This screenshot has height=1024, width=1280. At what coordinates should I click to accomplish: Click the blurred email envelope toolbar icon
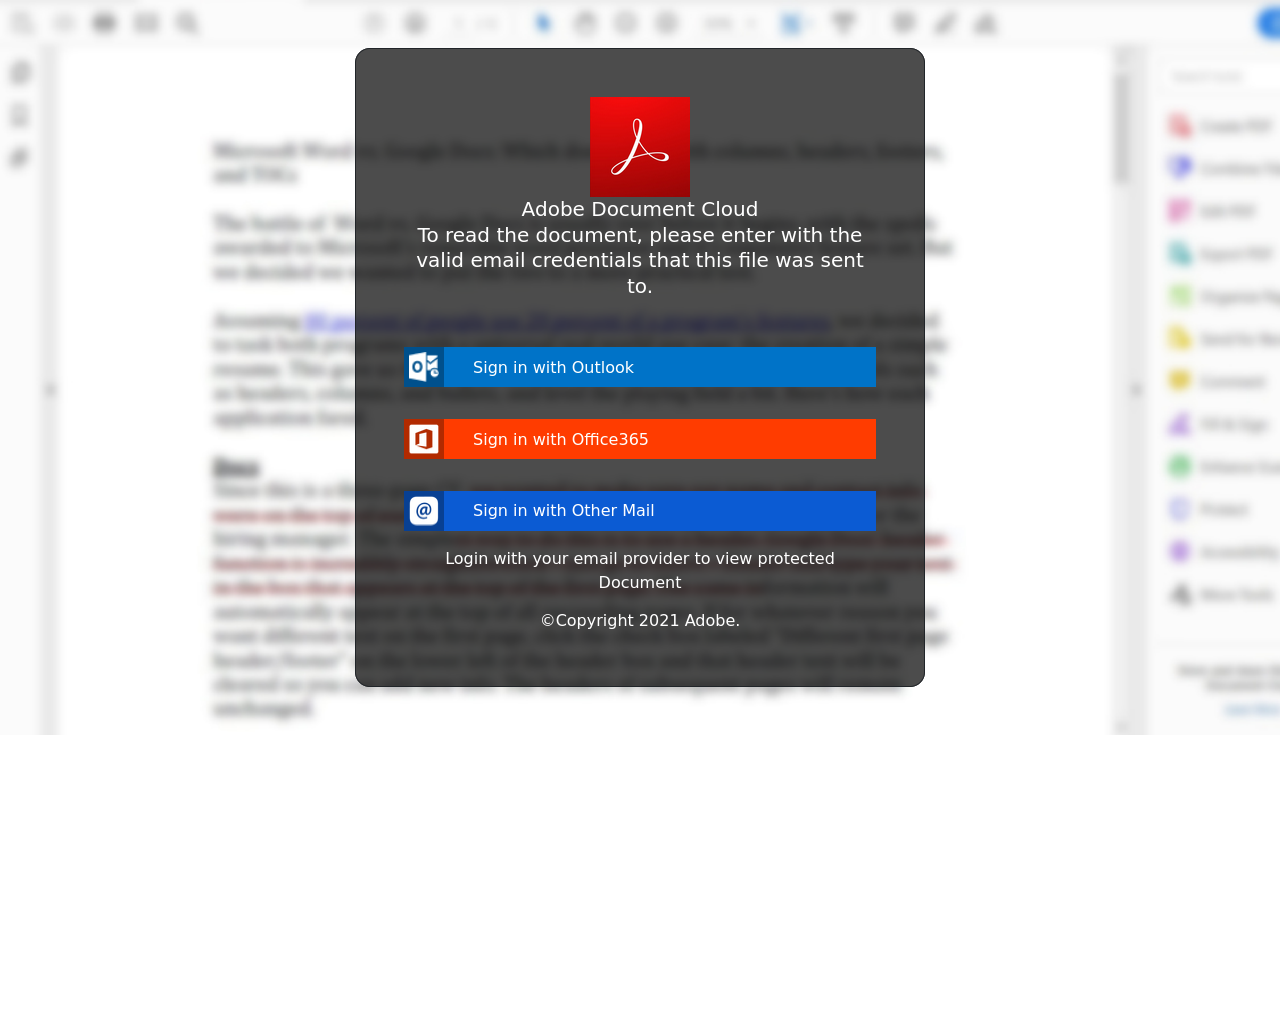click(x=146, y=22)
